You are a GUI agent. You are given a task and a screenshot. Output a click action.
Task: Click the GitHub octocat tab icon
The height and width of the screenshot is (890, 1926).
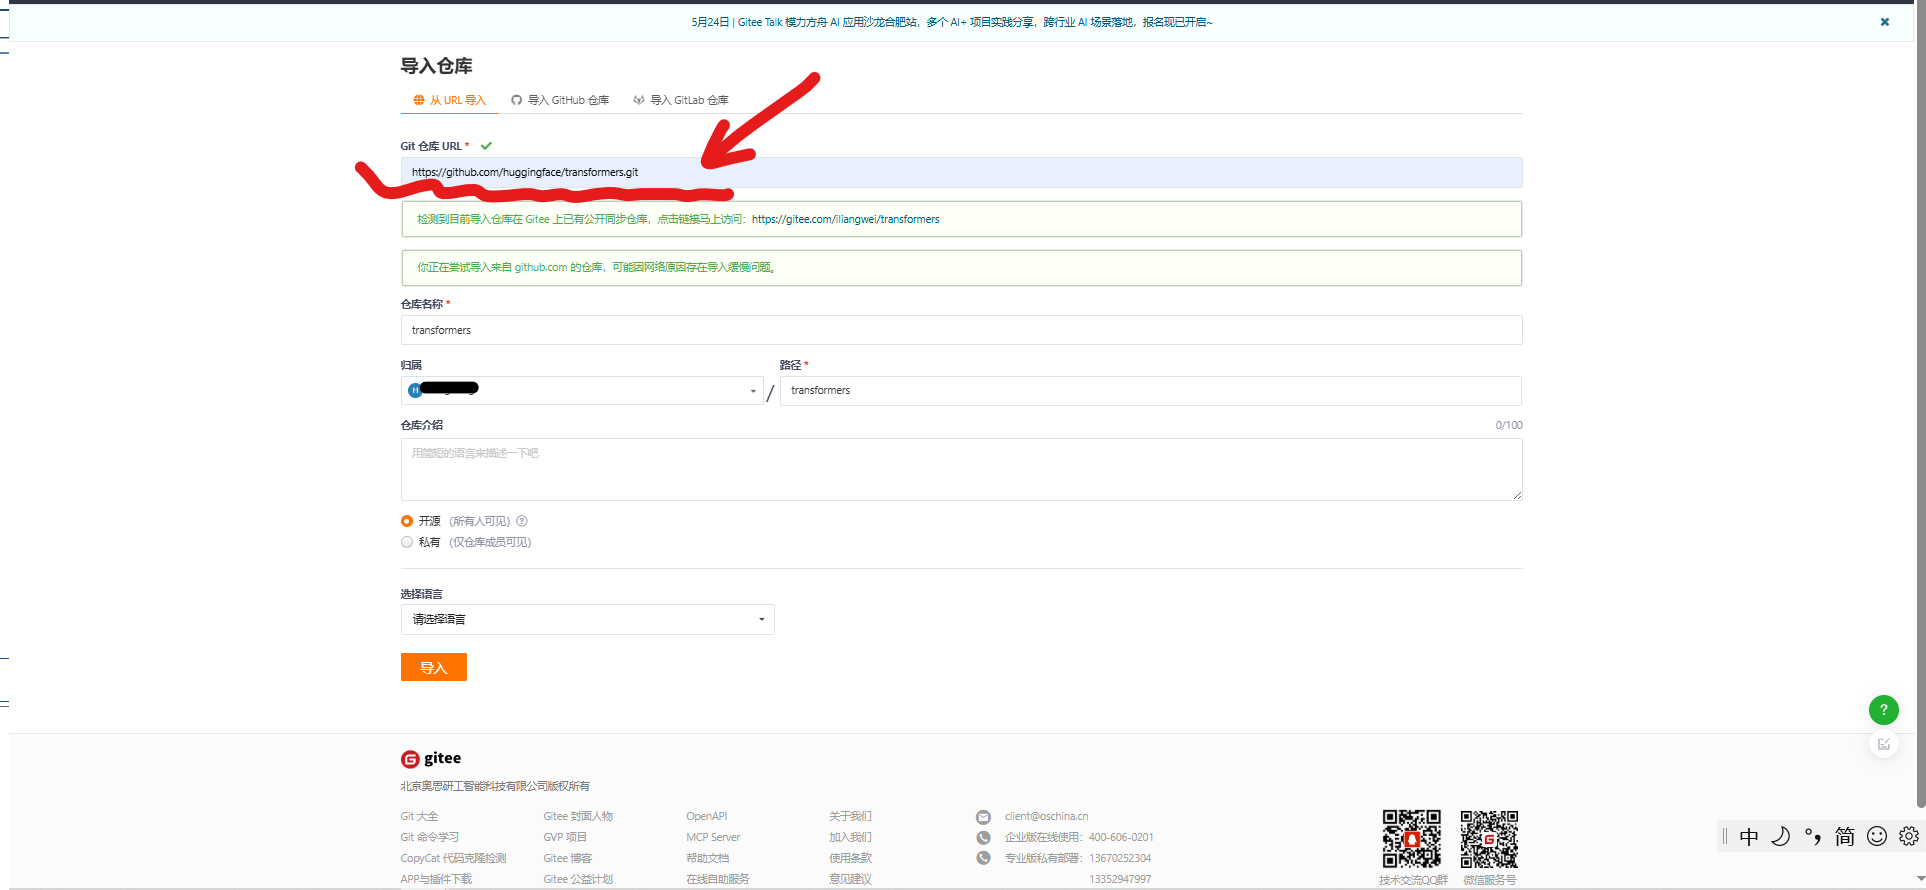pyautogui.click(x=517, y=100)
